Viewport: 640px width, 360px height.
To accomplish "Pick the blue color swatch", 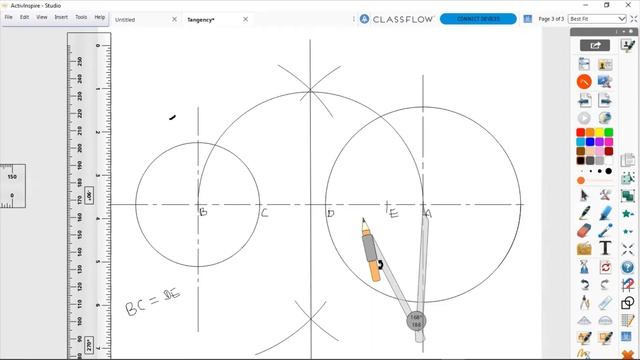I will coord(590,142).
